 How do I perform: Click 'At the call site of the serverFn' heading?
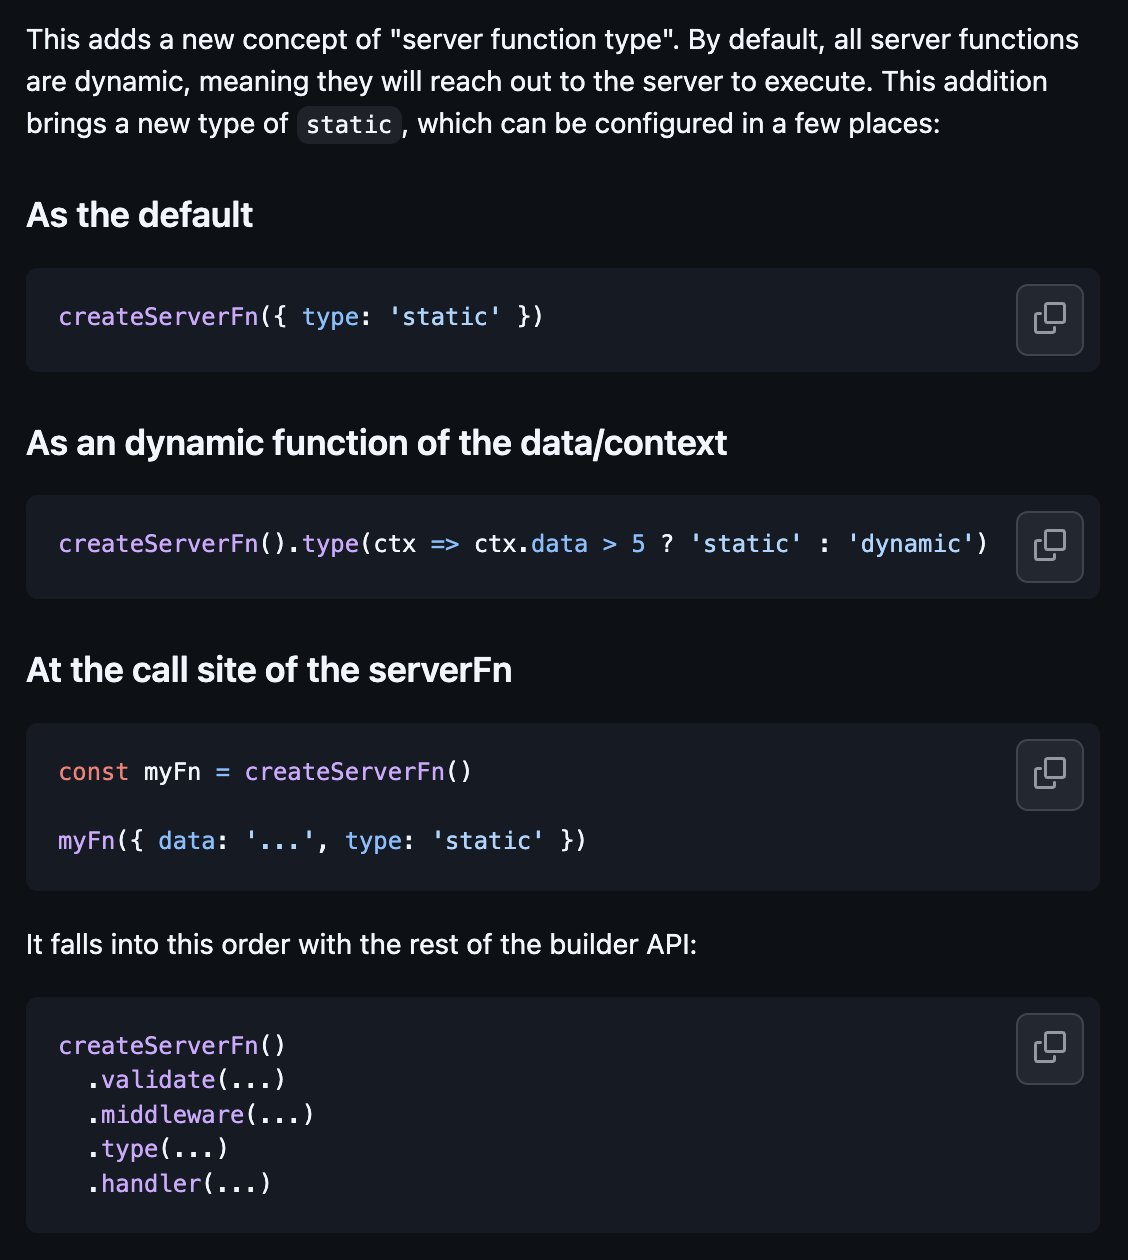[269, 669]
